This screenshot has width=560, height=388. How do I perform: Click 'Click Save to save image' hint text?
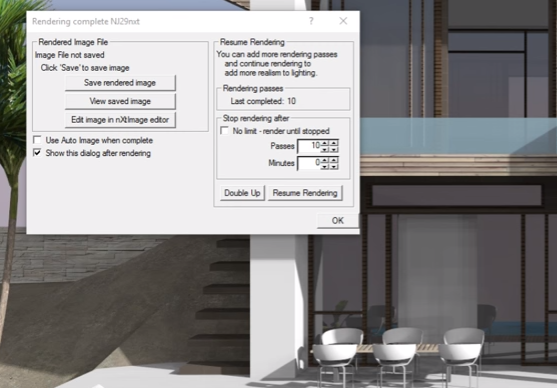point(85,68)
